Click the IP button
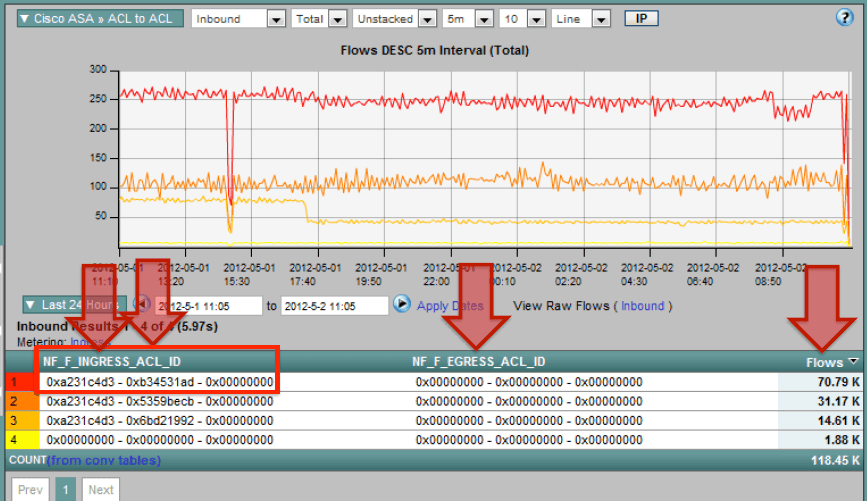The image size is (868, 501). (x=641, y=18)
